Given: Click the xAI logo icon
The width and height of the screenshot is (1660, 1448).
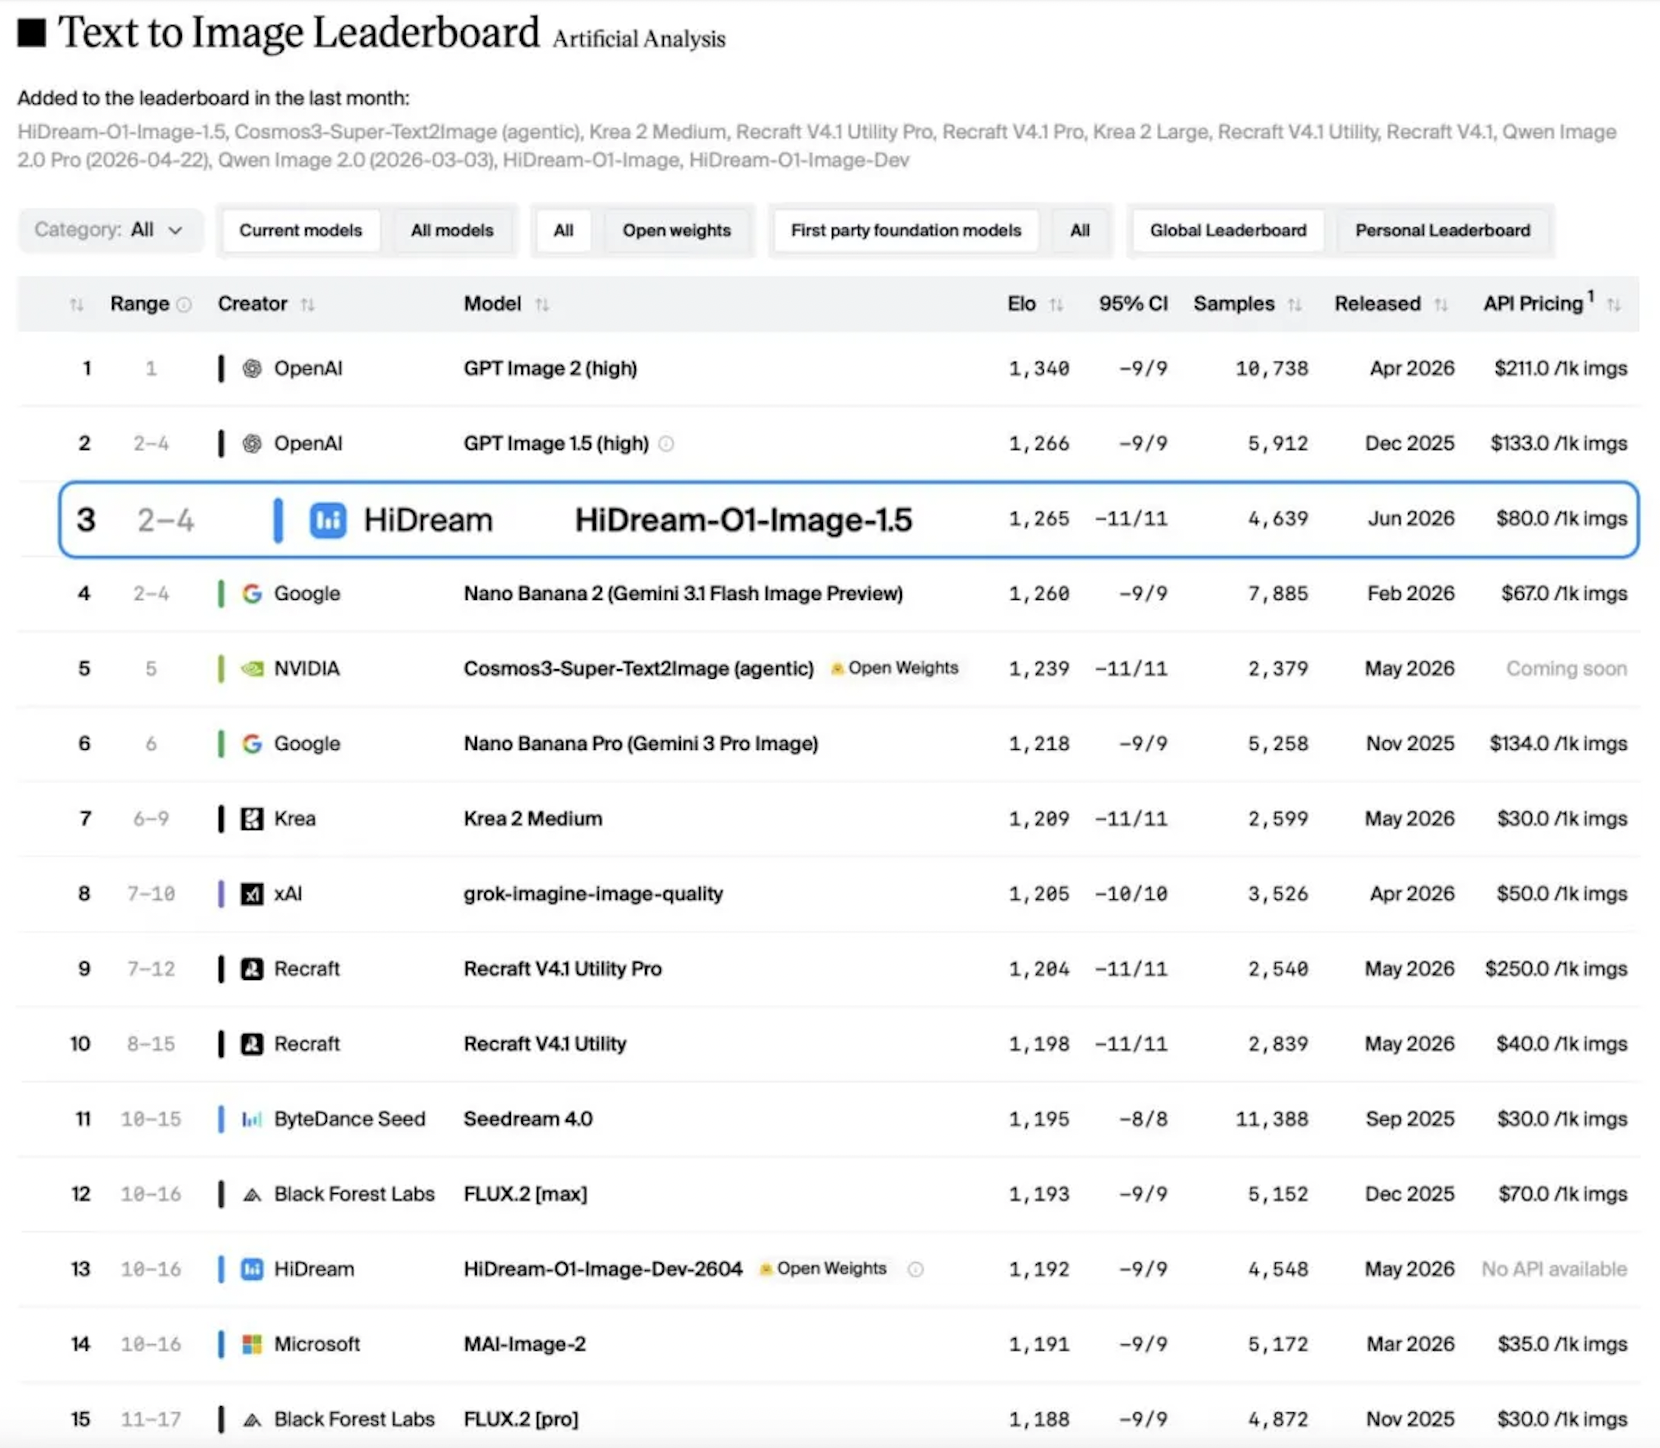Looking at the screenshot, I should (252, 894).
